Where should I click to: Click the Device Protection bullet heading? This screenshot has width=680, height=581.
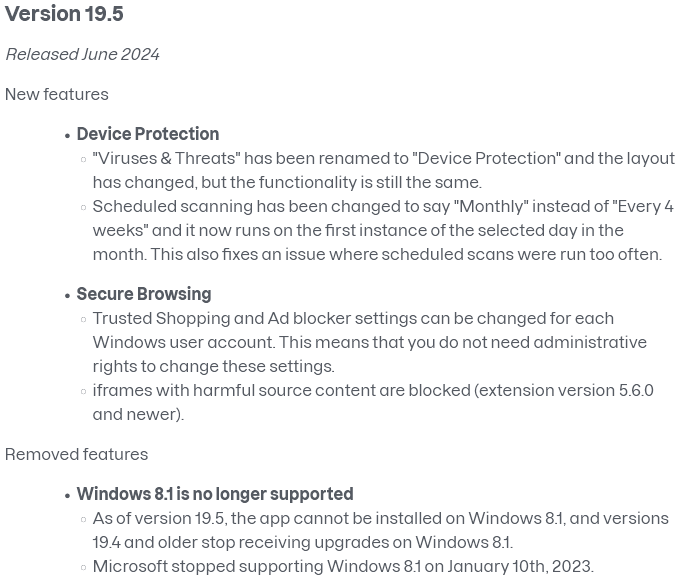pos(148,134)
